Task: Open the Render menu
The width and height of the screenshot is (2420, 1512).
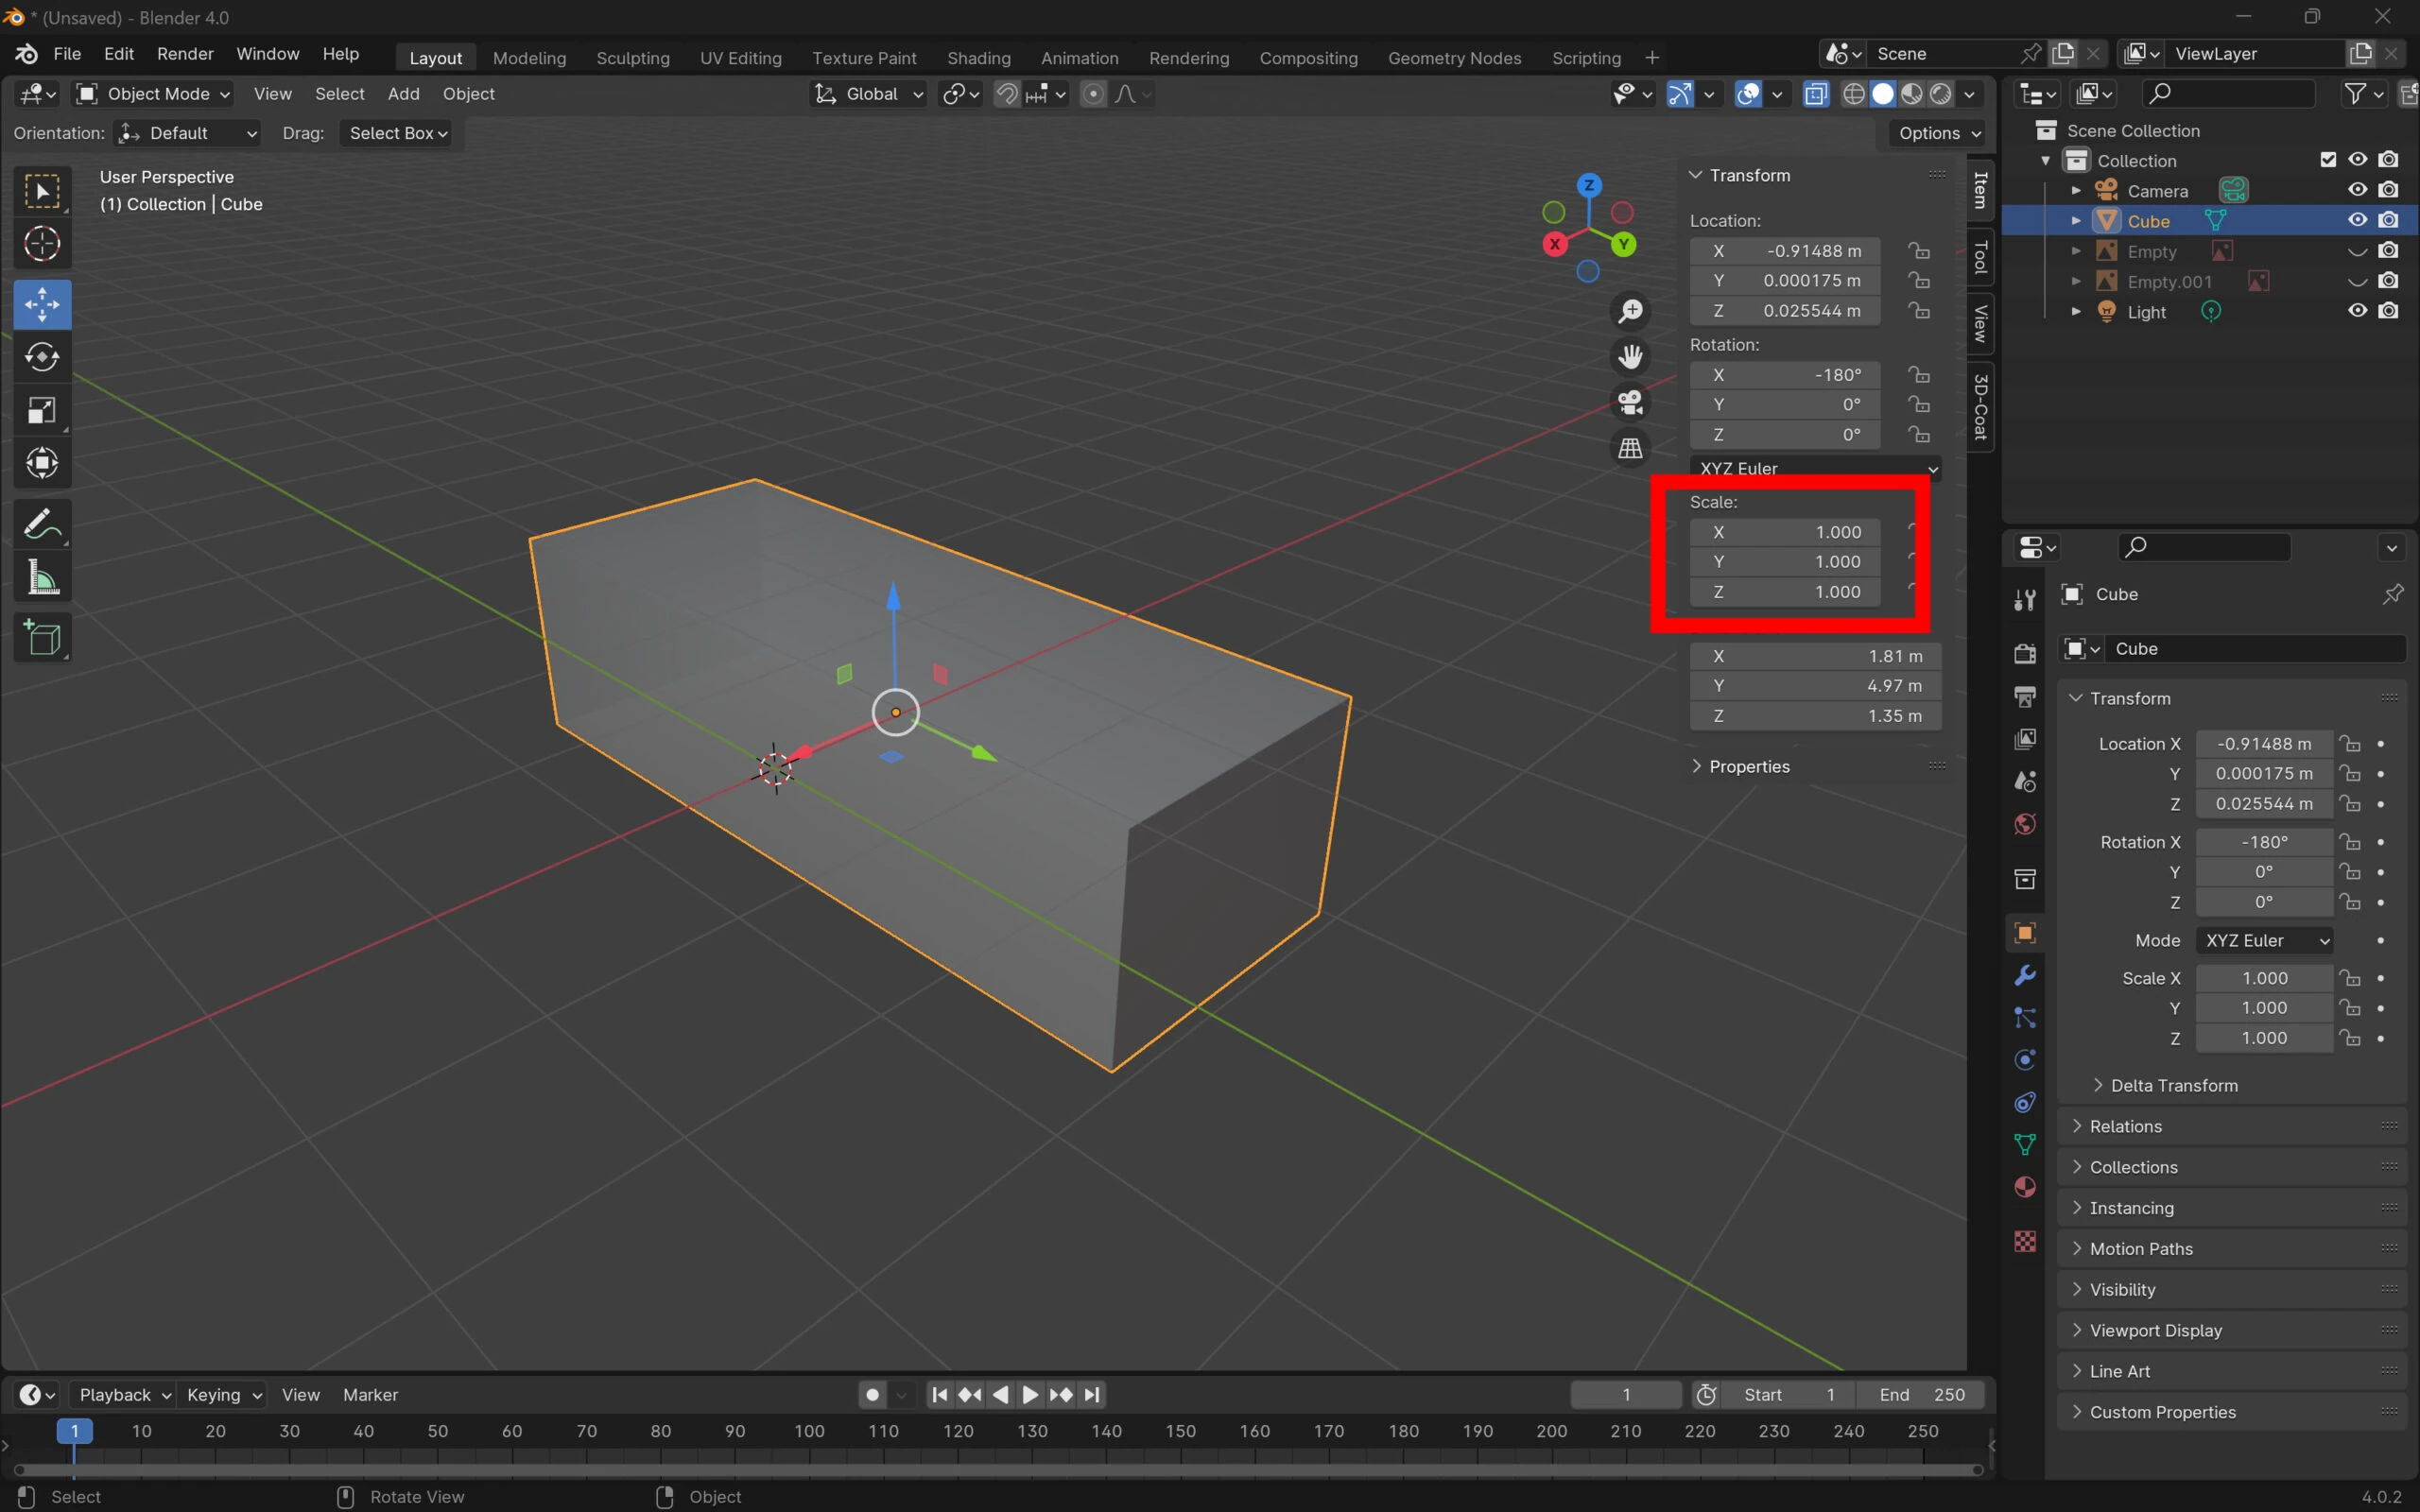Action: click(185, 54)
